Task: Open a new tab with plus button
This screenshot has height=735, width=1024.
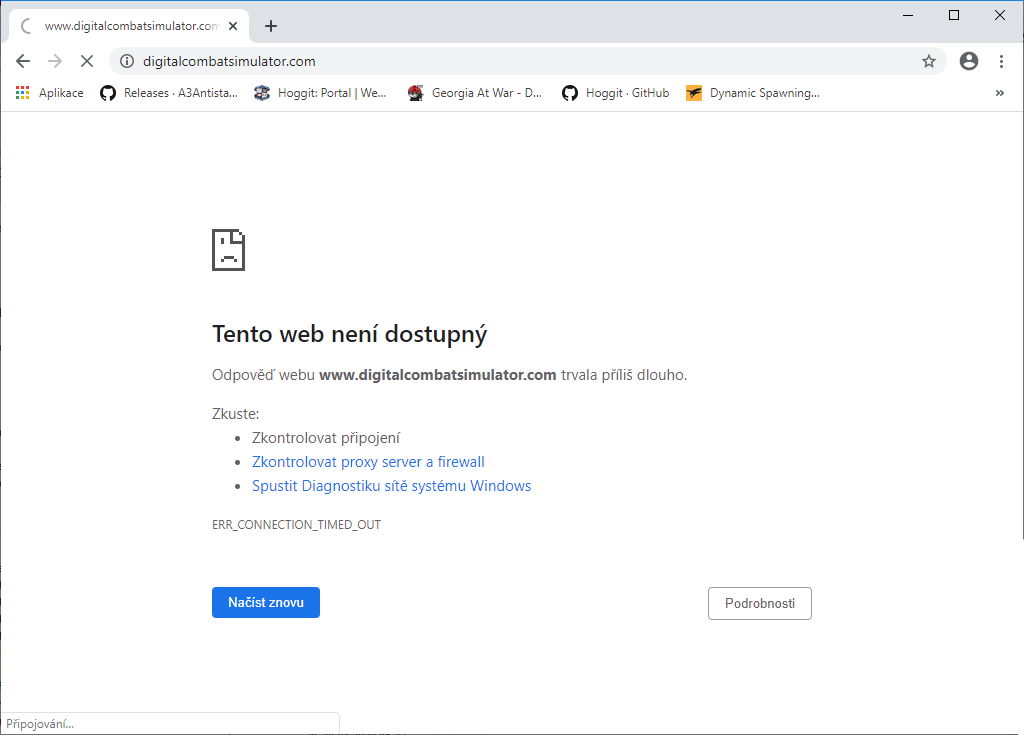Action: point(271,26)
